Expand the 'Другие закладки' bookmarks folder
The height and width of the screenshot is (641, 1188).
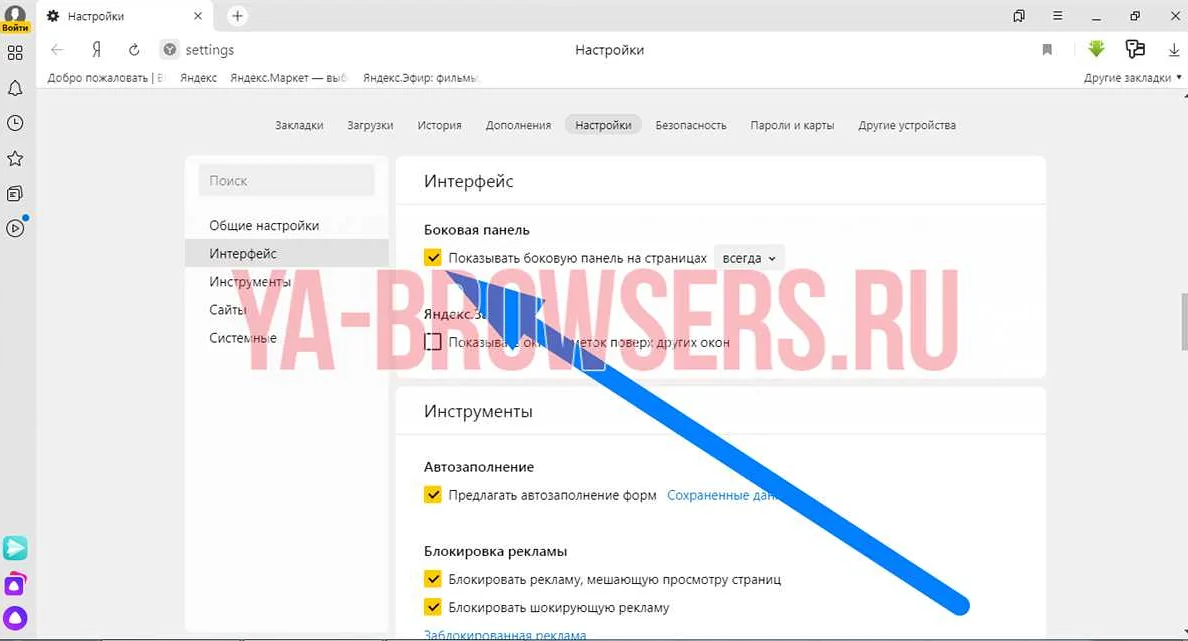click(x=1126, y=78)
